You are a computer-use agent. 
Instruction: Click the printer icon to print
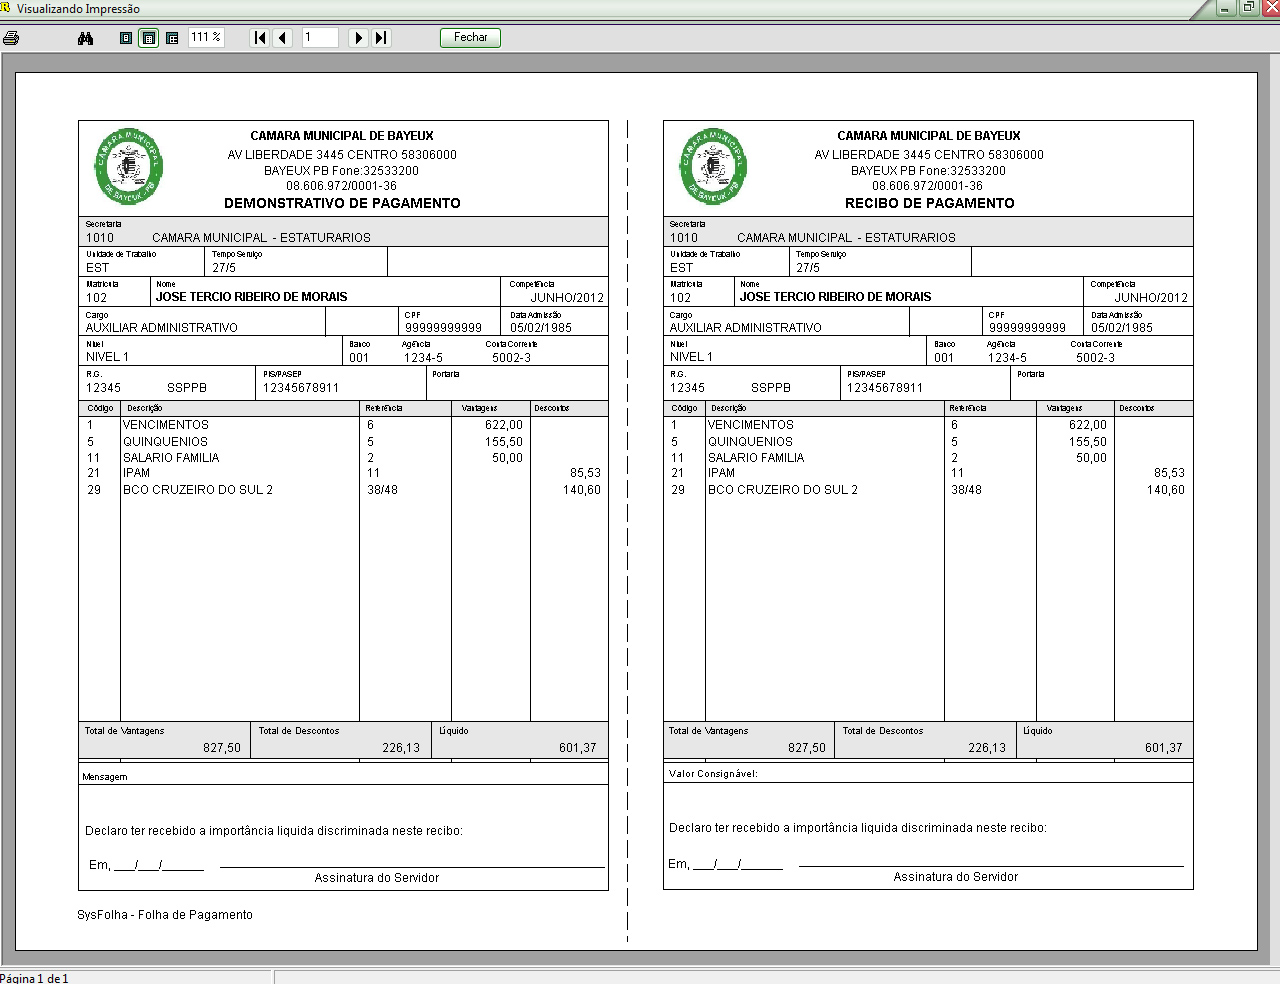11,38
